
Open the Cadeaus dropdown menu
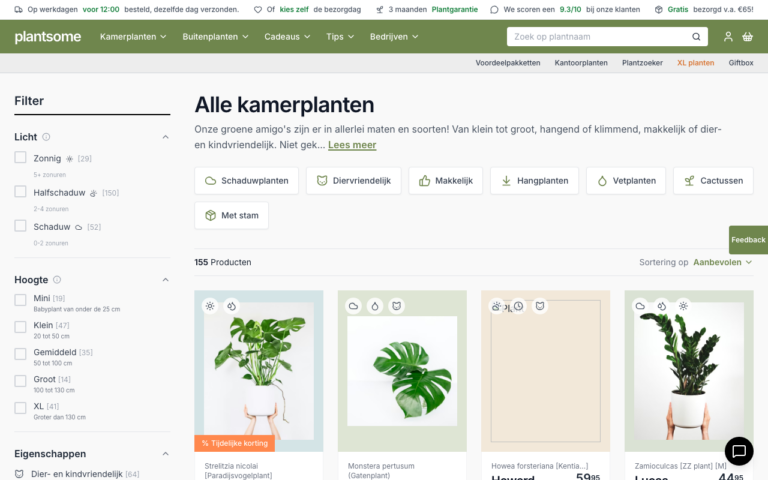pyautogui.click(x=288, y=37)
